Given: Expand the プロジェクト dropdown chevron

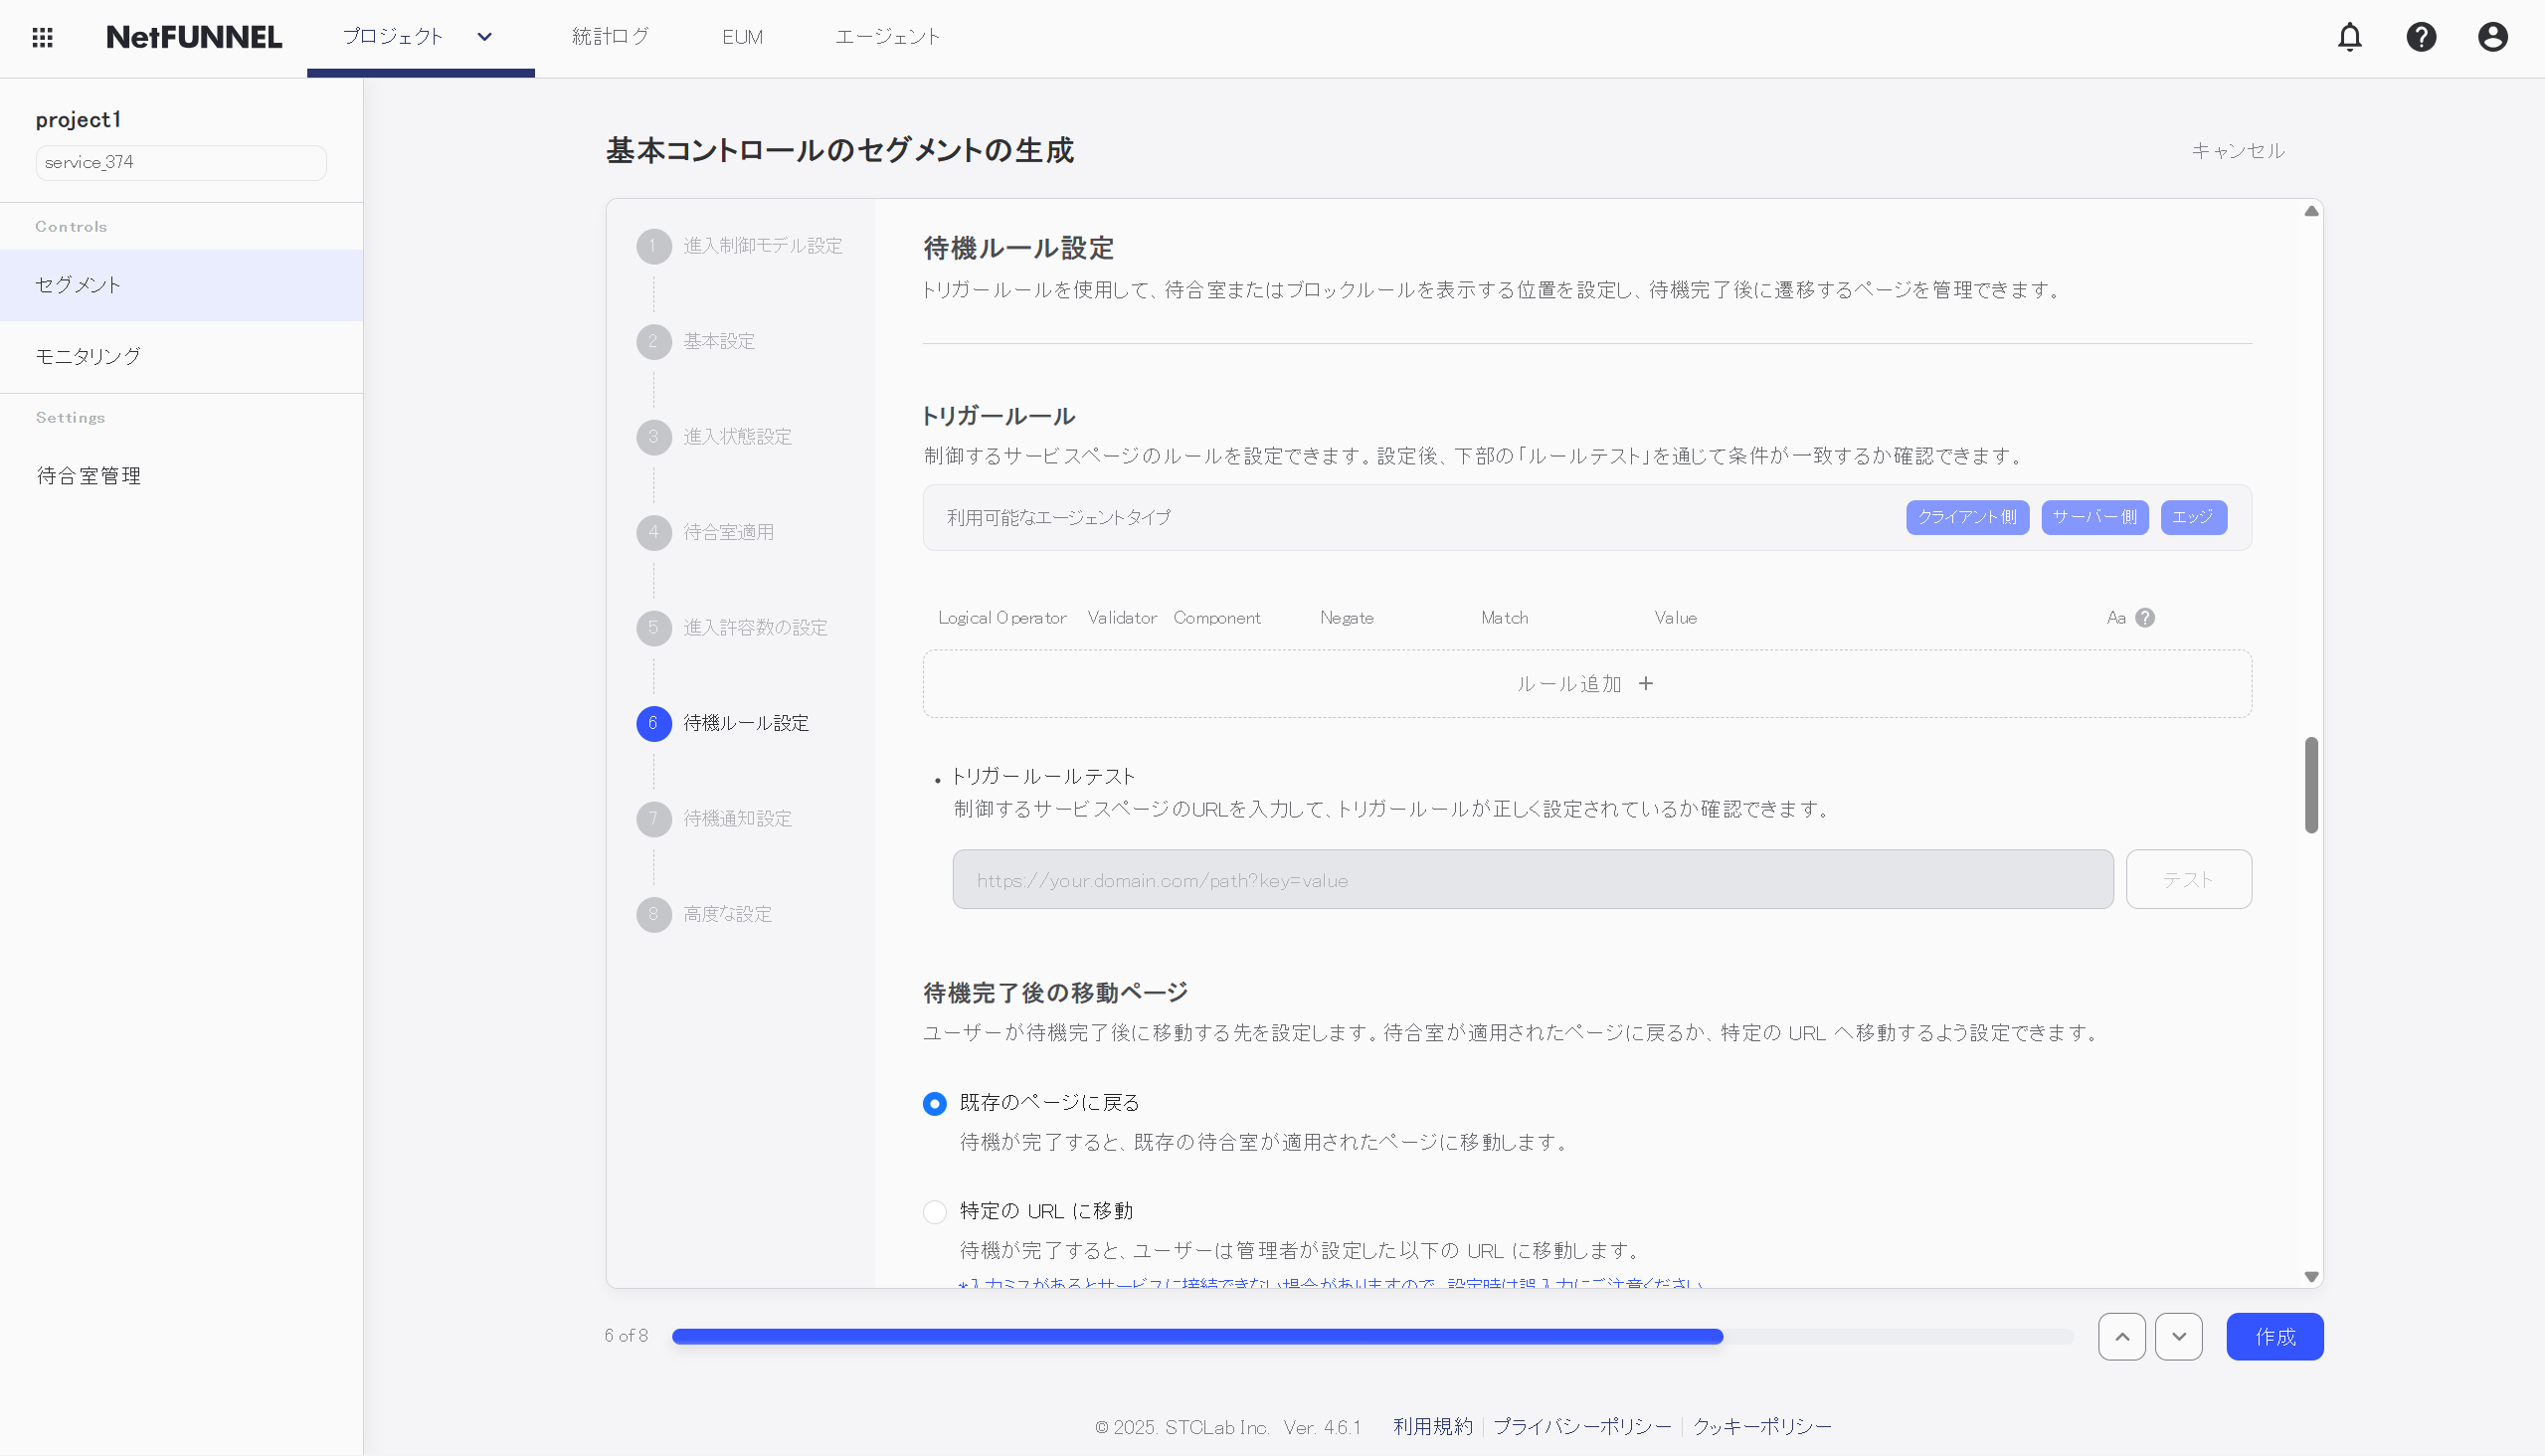Looking at the screenshot, I should click(484, 37).
